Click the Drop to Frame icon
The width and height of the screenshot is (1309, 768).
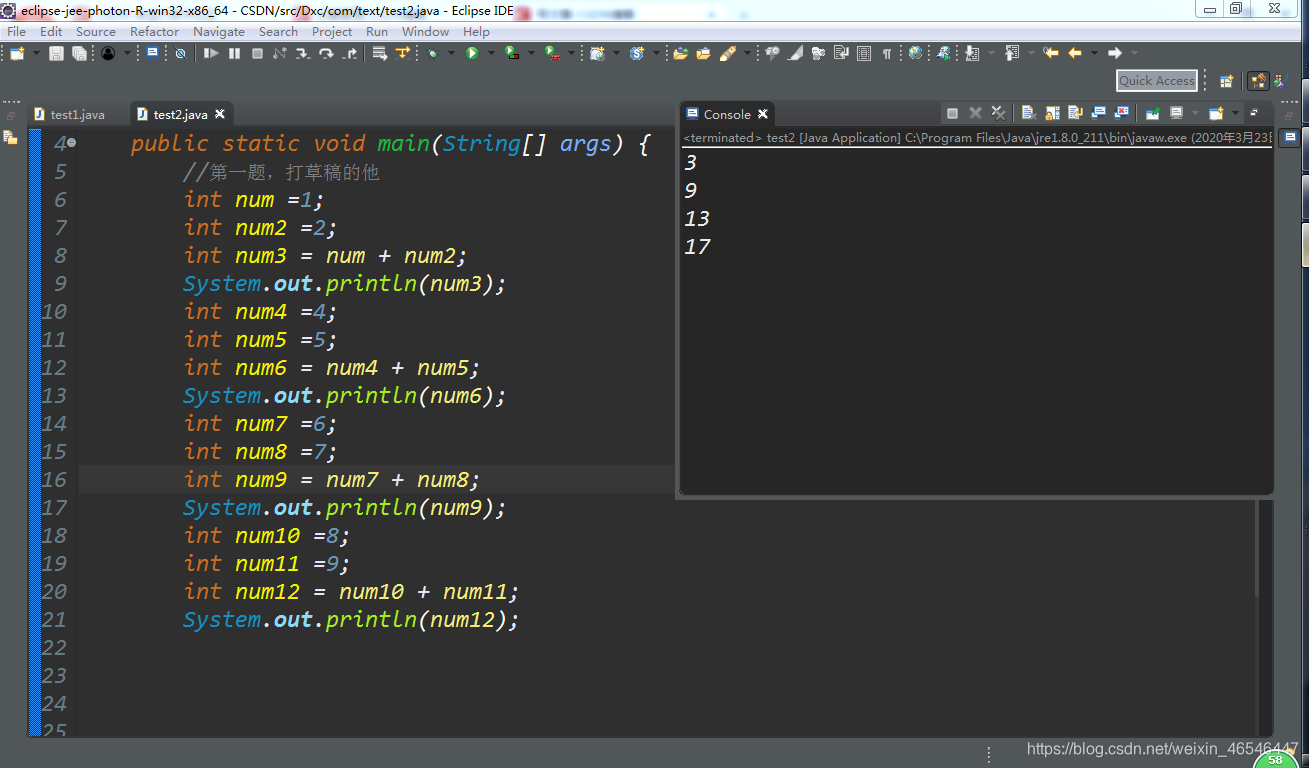[x=379, y=53]
